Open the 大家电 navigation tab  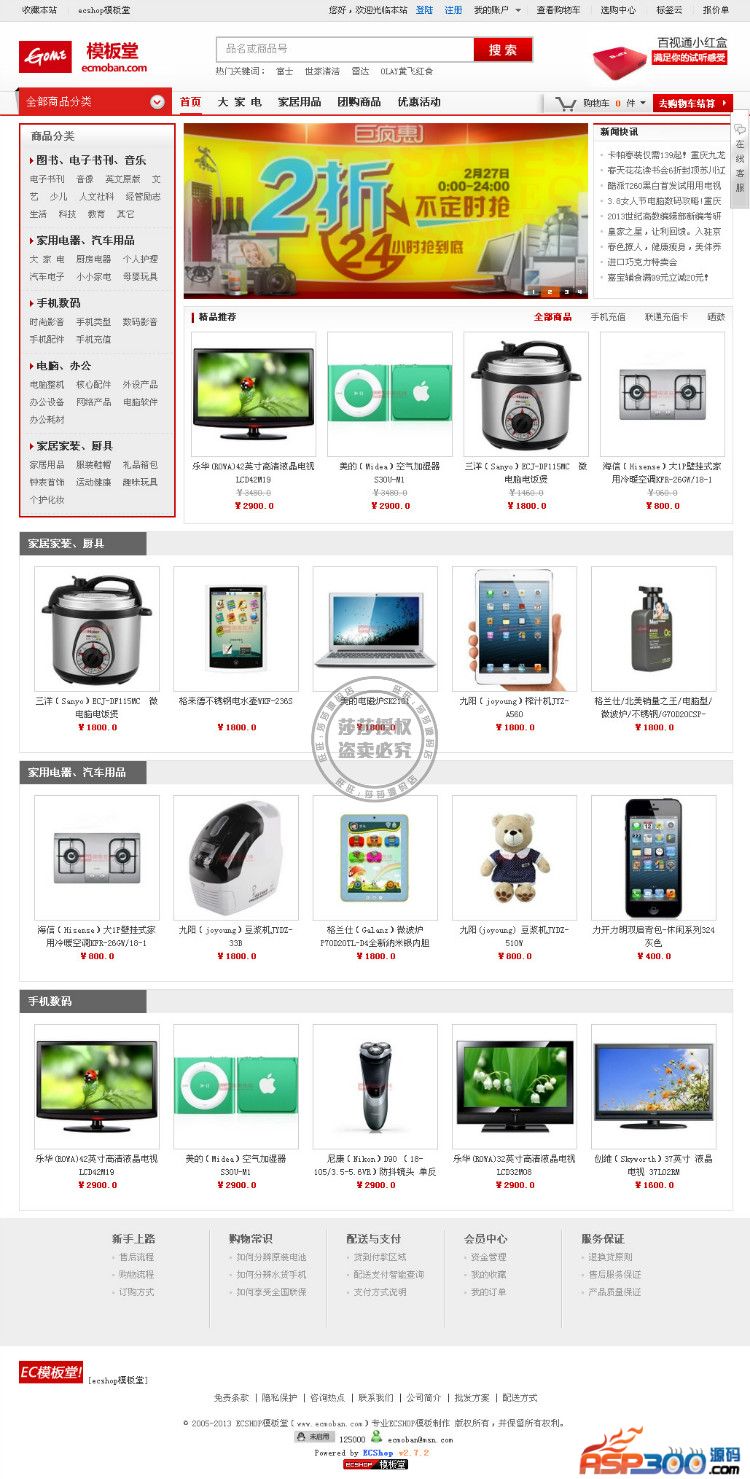(239, 102)
